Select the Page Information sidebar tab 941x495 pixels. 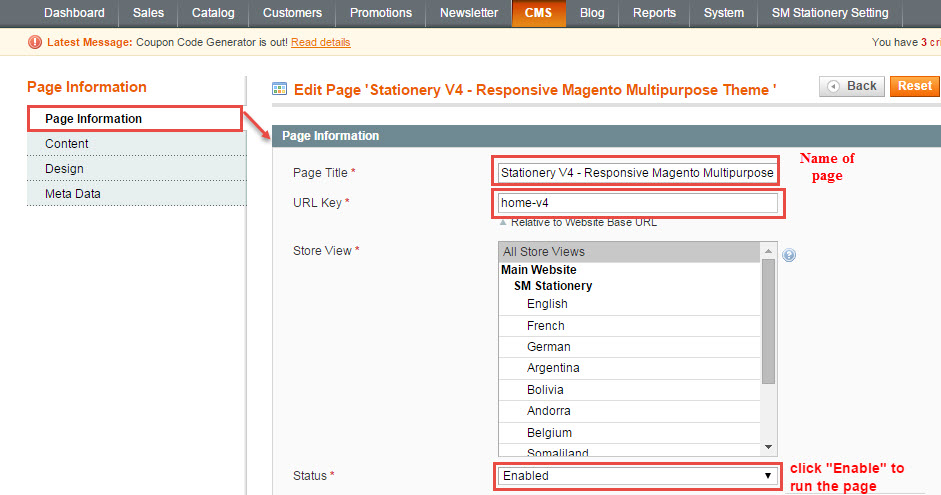(135, 119)
